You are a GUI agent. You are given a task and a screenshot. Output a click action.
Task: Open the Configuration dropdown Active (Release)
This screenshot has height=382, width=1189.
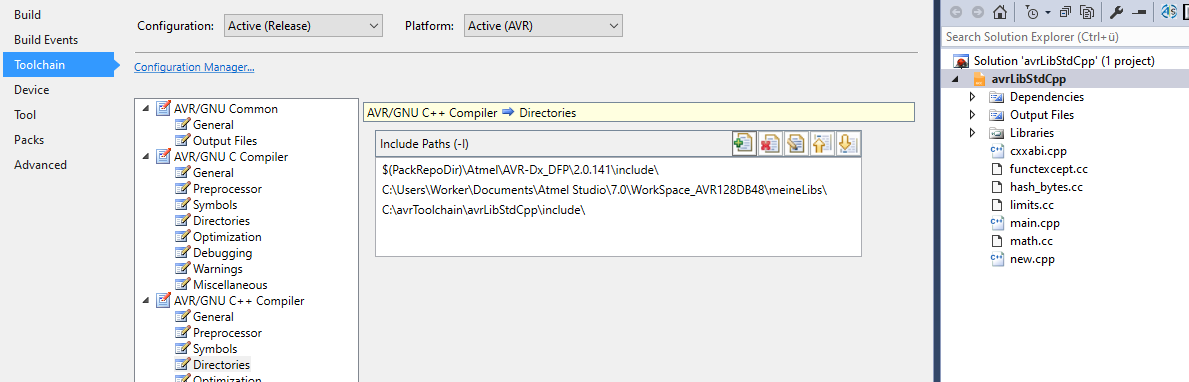[x=303, y=26]
